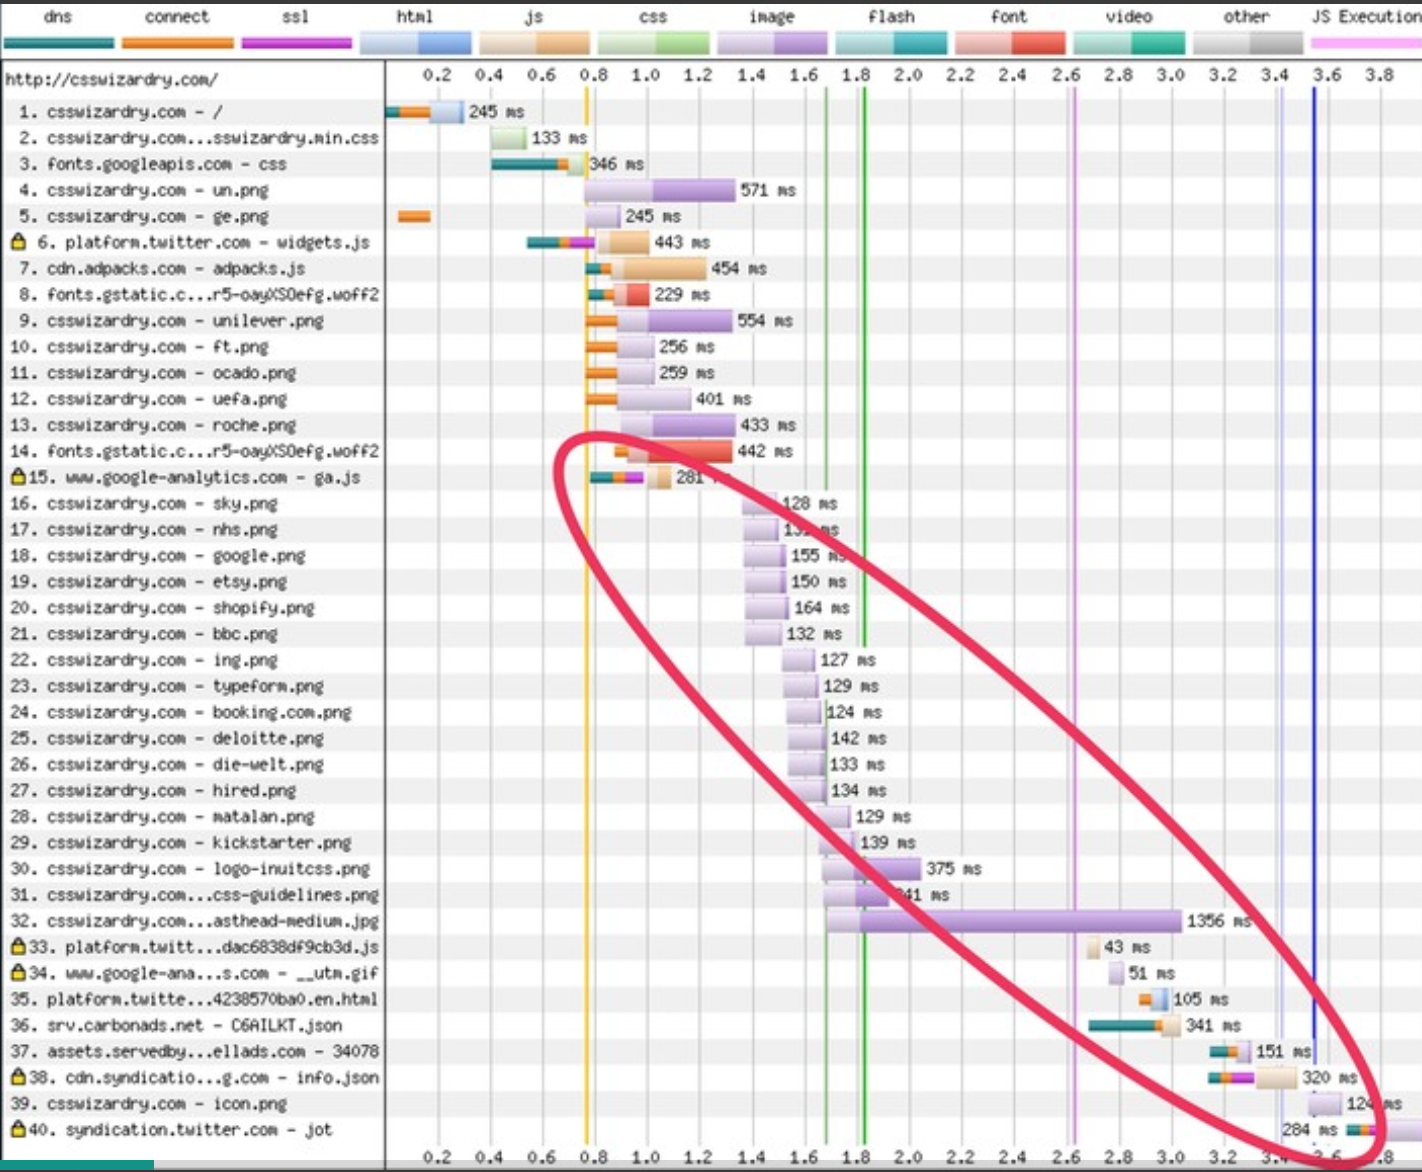The image size is (1422, 1172).
Task: Click the image legend color bar
Action: pos(772,42)
